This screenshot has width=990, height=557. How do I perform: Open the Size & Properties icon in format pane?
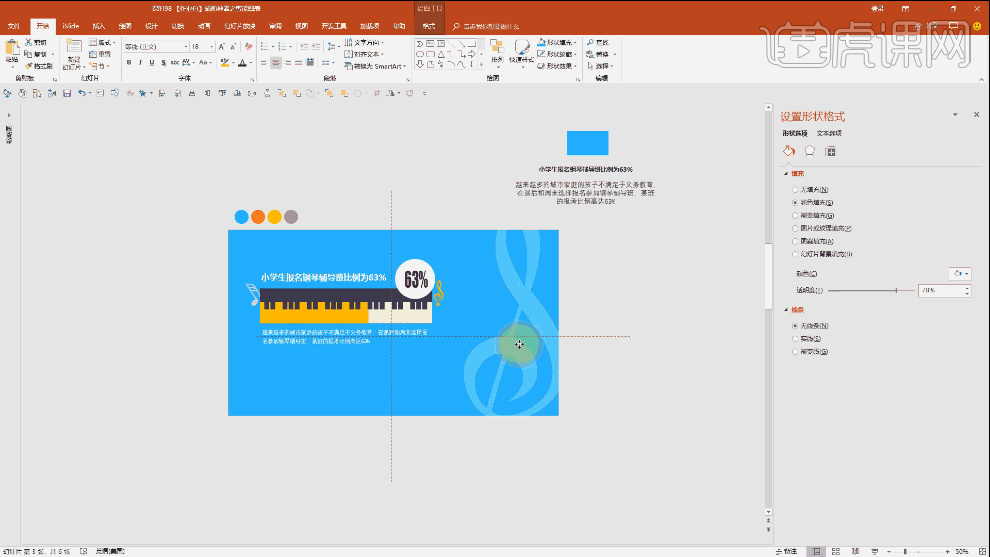coord(830,151)
